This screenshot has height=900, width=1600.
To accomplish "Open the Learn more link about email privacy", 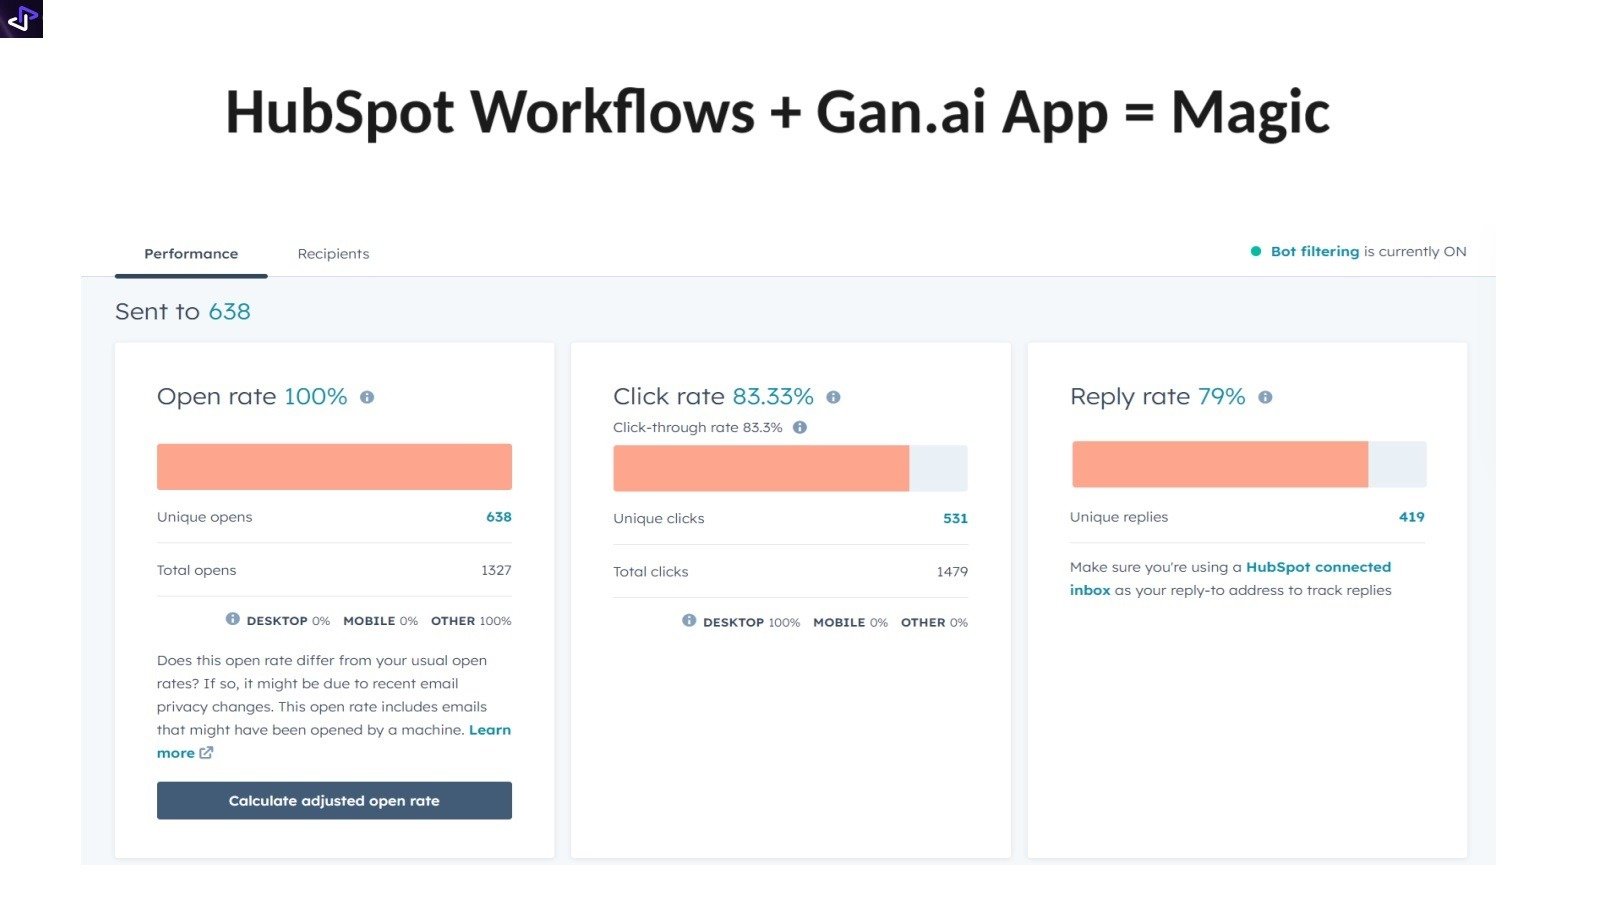I will (x=490, y=730).
